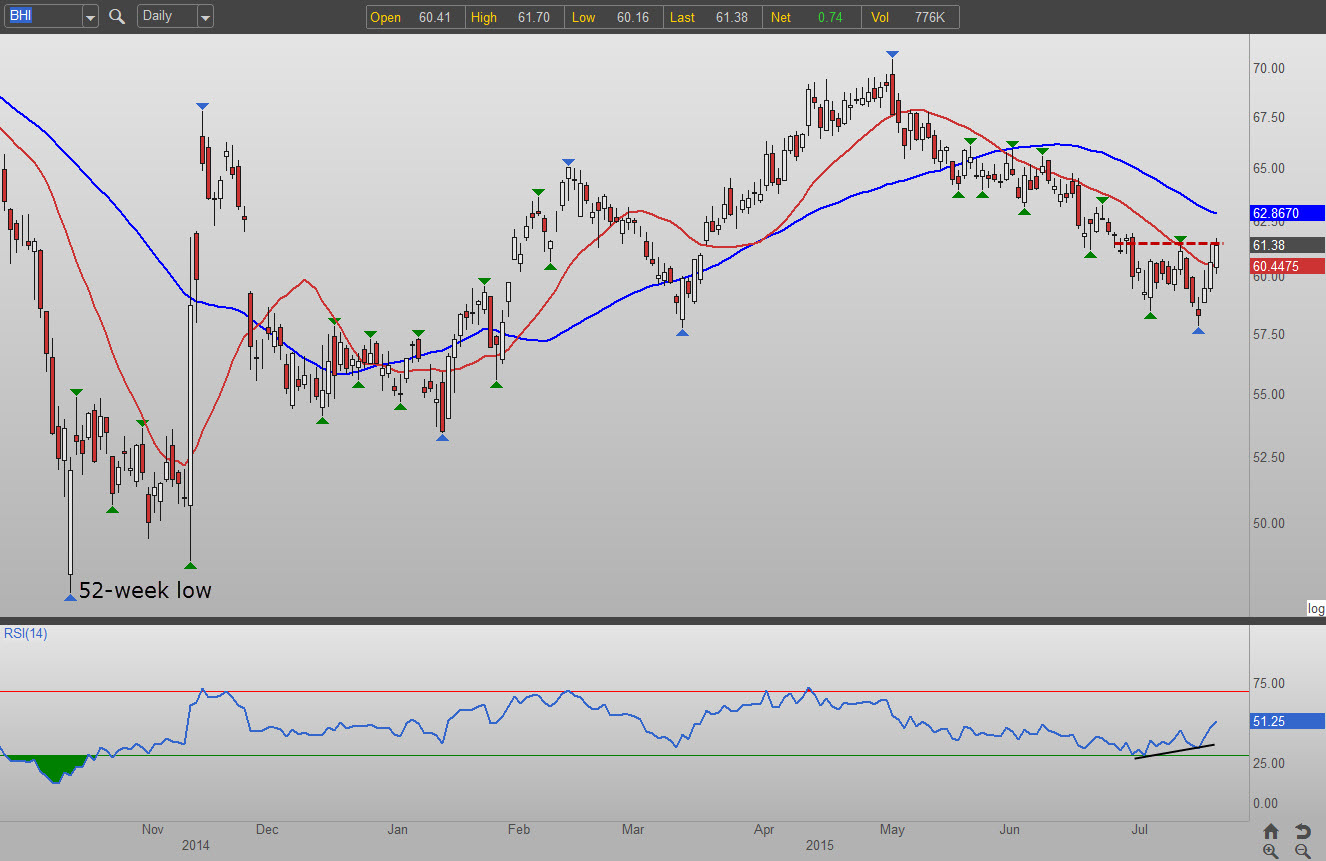Click the May label on the time axis
Image resolution: width=1326 pixels, height=861 pixels.
[x=892, y=829]
